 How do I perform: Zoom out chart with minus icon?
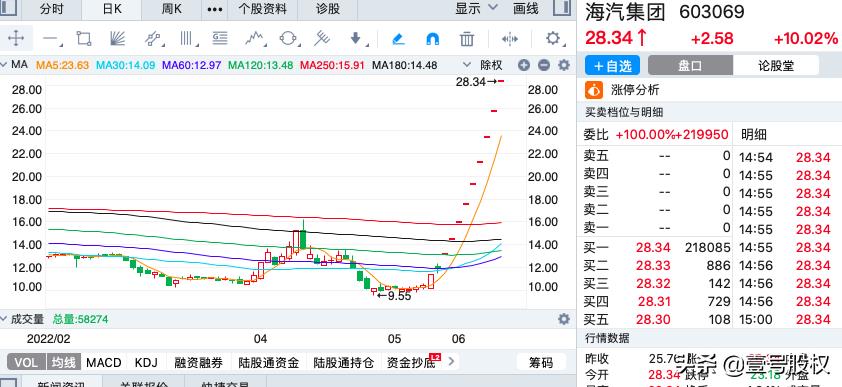click(x=544, y=65)
